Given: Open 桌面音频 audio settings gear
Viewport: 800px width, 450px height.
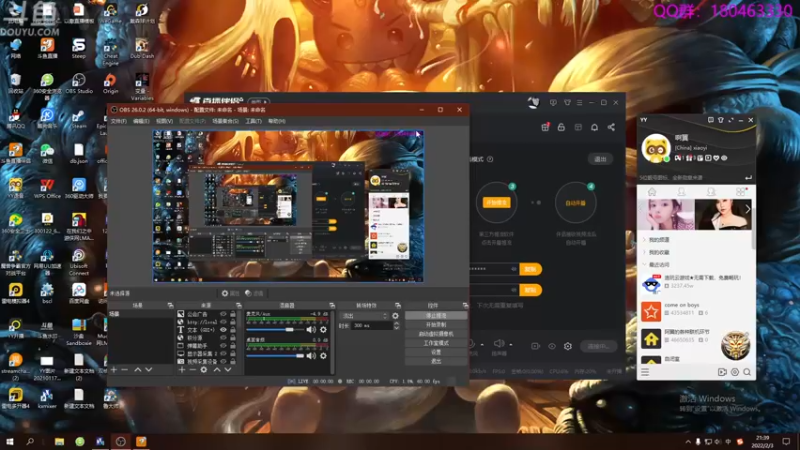Looking at the screenshot, I should pyautogui.click(x=323, y=356).
